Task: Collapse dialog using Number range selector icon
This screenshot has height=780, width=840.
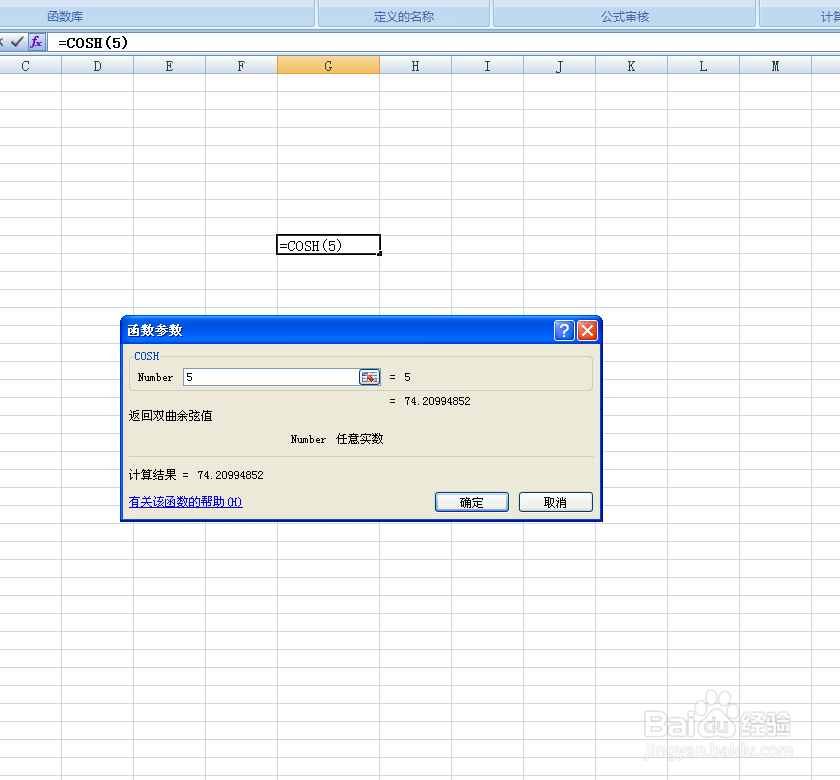Action: (369, 377)
